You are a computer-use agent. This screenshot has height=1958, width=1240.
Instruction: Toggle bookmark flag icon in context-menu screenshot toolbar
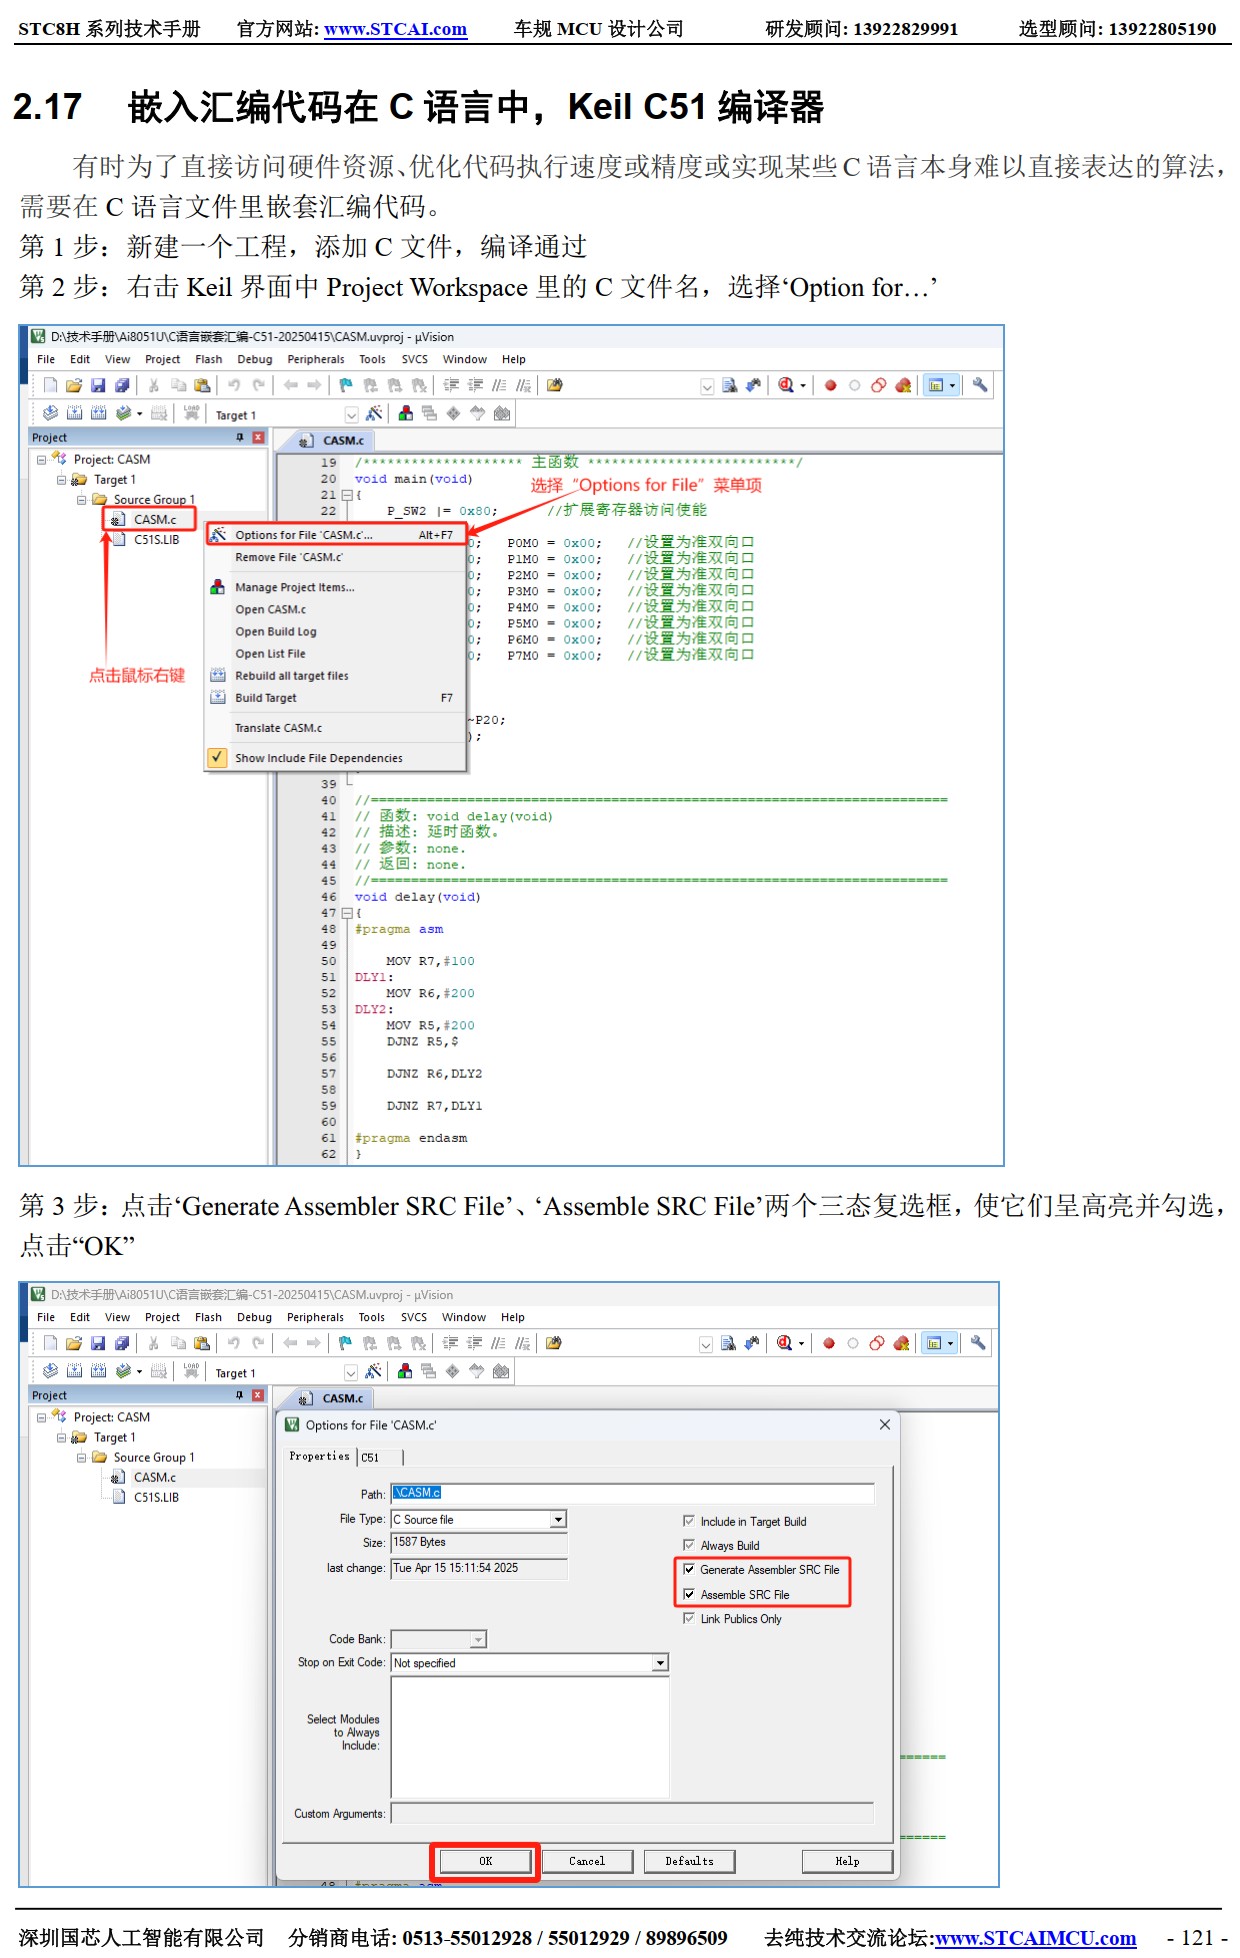click(346, 385)
